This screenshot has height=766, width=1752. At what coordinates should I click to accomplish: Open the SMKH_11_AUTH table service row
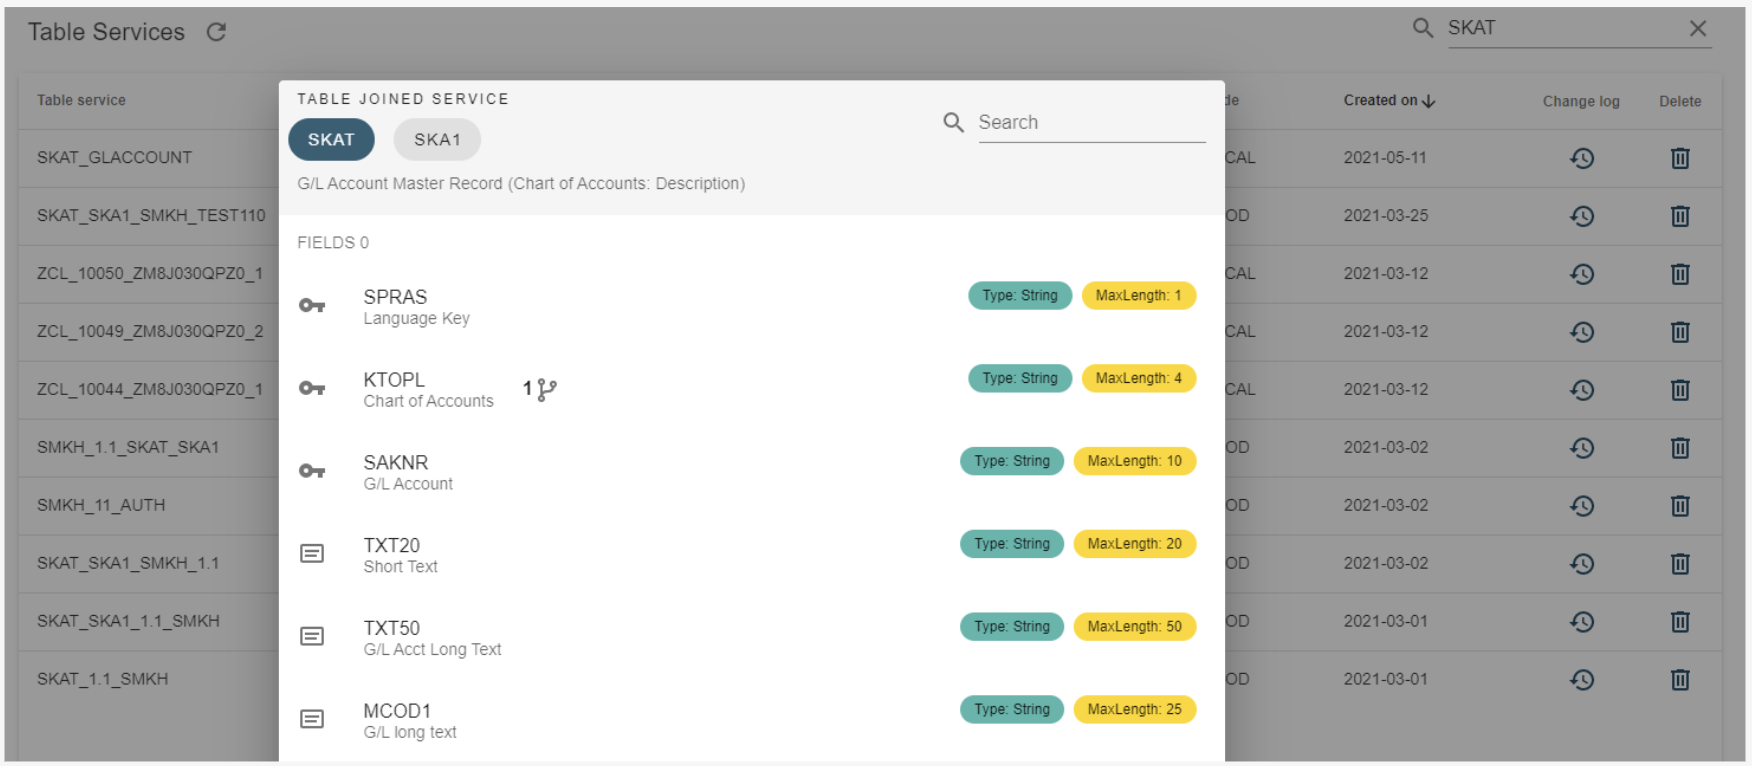pos(101,505)
